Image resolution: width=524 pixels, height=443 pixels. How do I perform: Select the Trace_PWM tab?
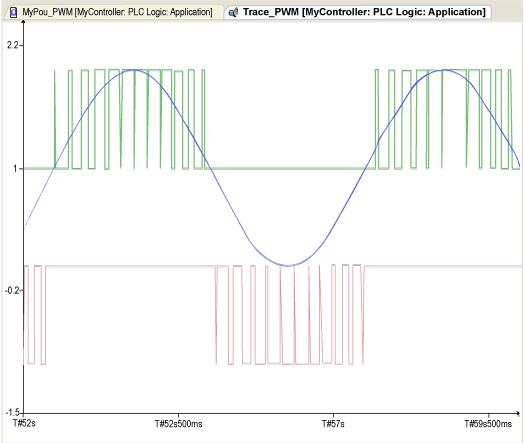tap(357, 12)
